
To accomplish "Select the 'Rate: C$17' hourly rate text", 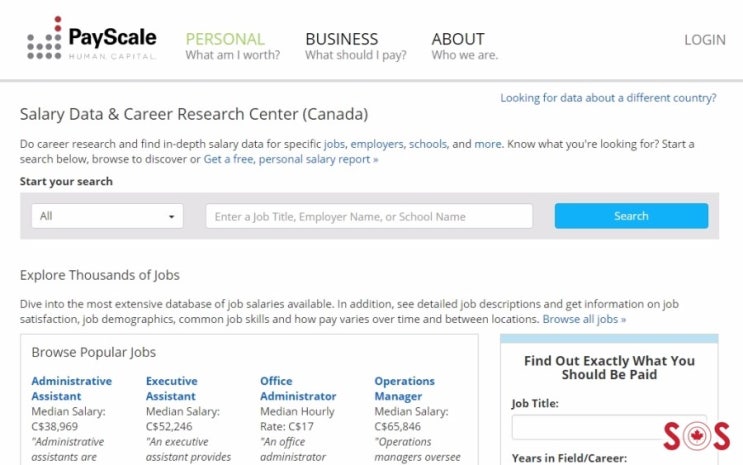I will click(287, 427).
